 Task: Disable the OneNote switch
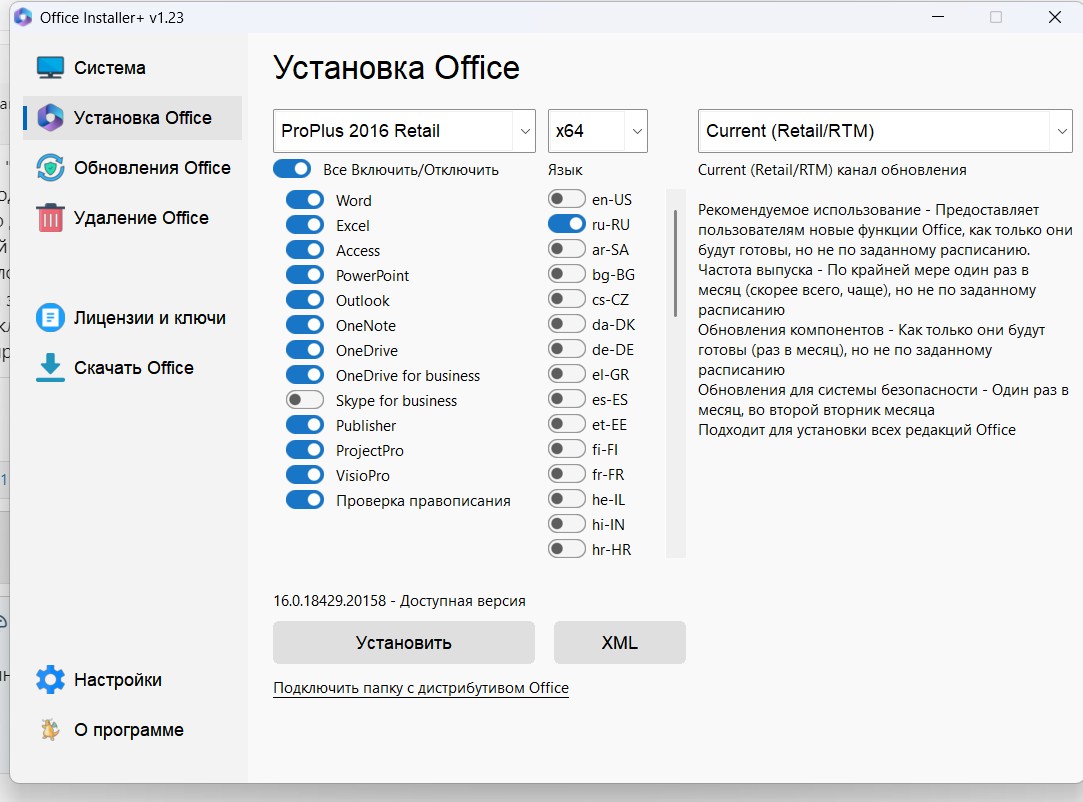[x=305, y=325]
